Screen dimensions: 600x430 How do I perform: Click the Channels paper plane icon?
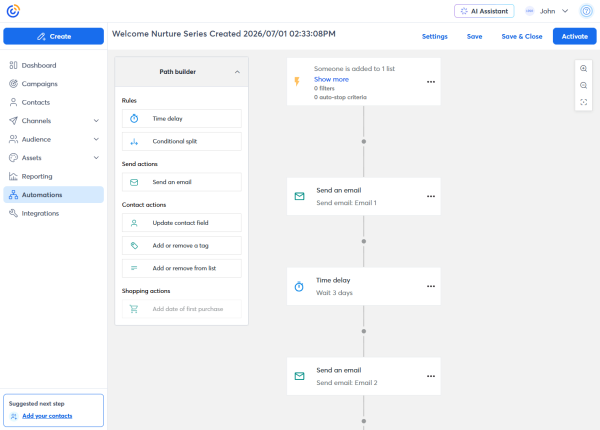13,121
